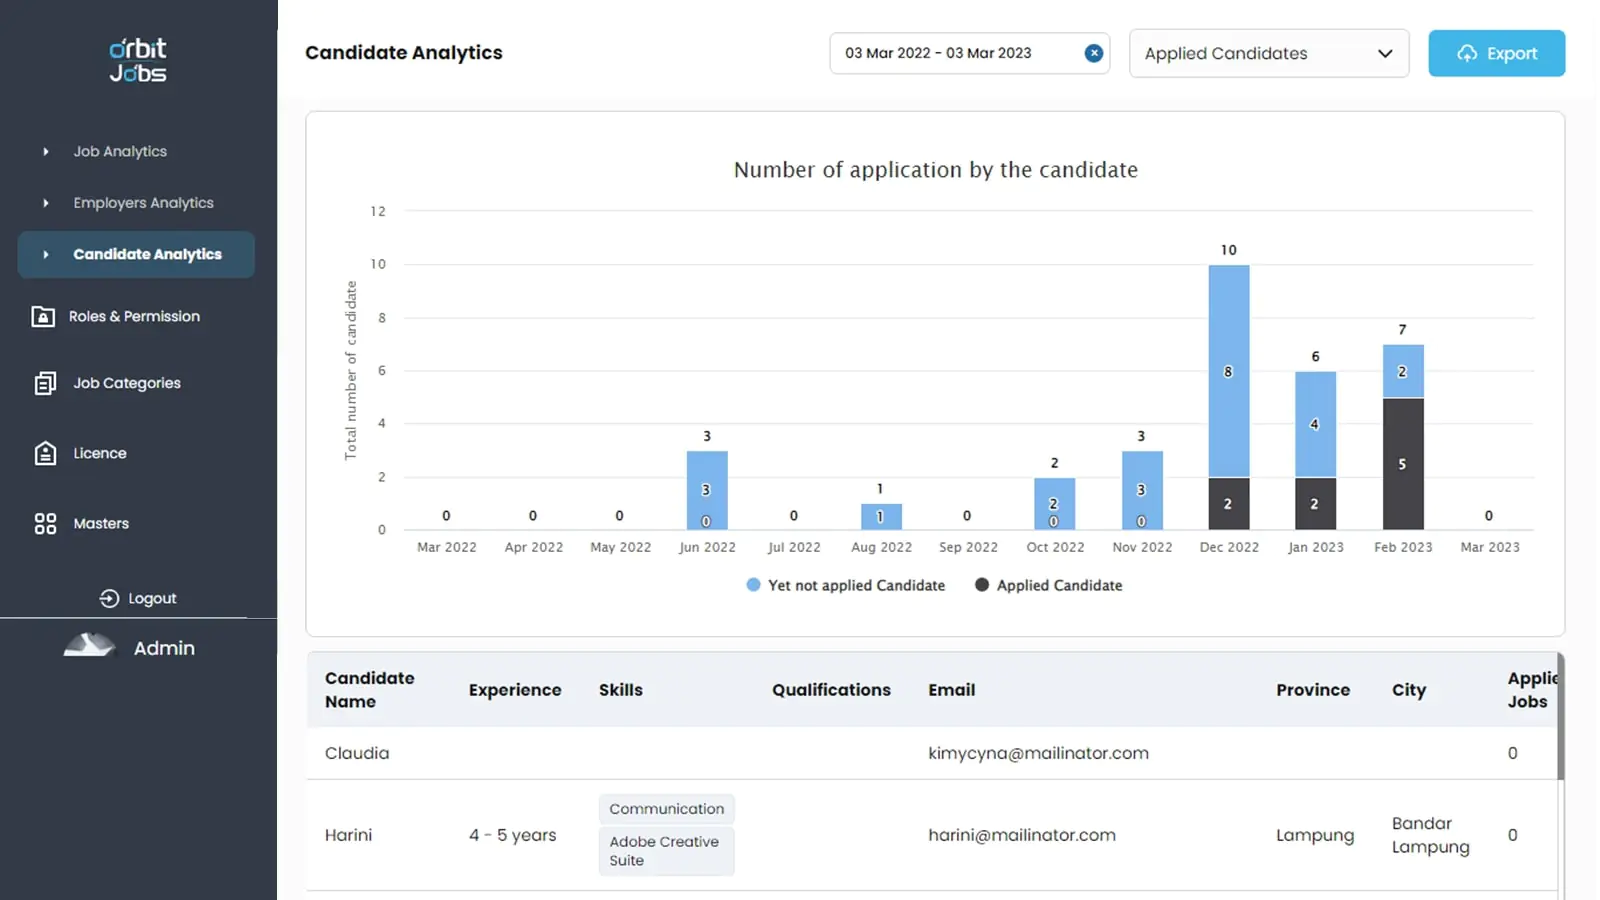Open Roles & Permission page
This screenshot has width=1600, height=900.
(x=134, y=317)
